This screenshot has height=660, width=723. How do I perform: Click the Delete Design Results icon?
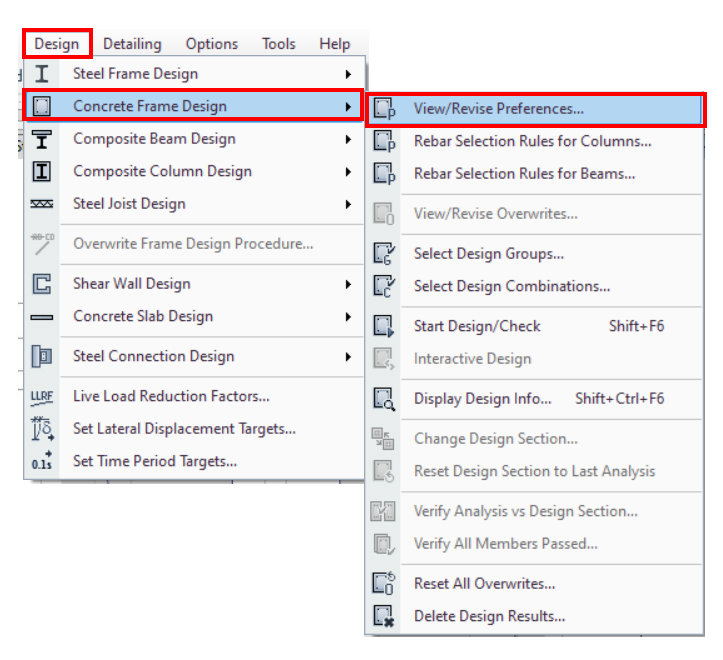pos(384,617)
